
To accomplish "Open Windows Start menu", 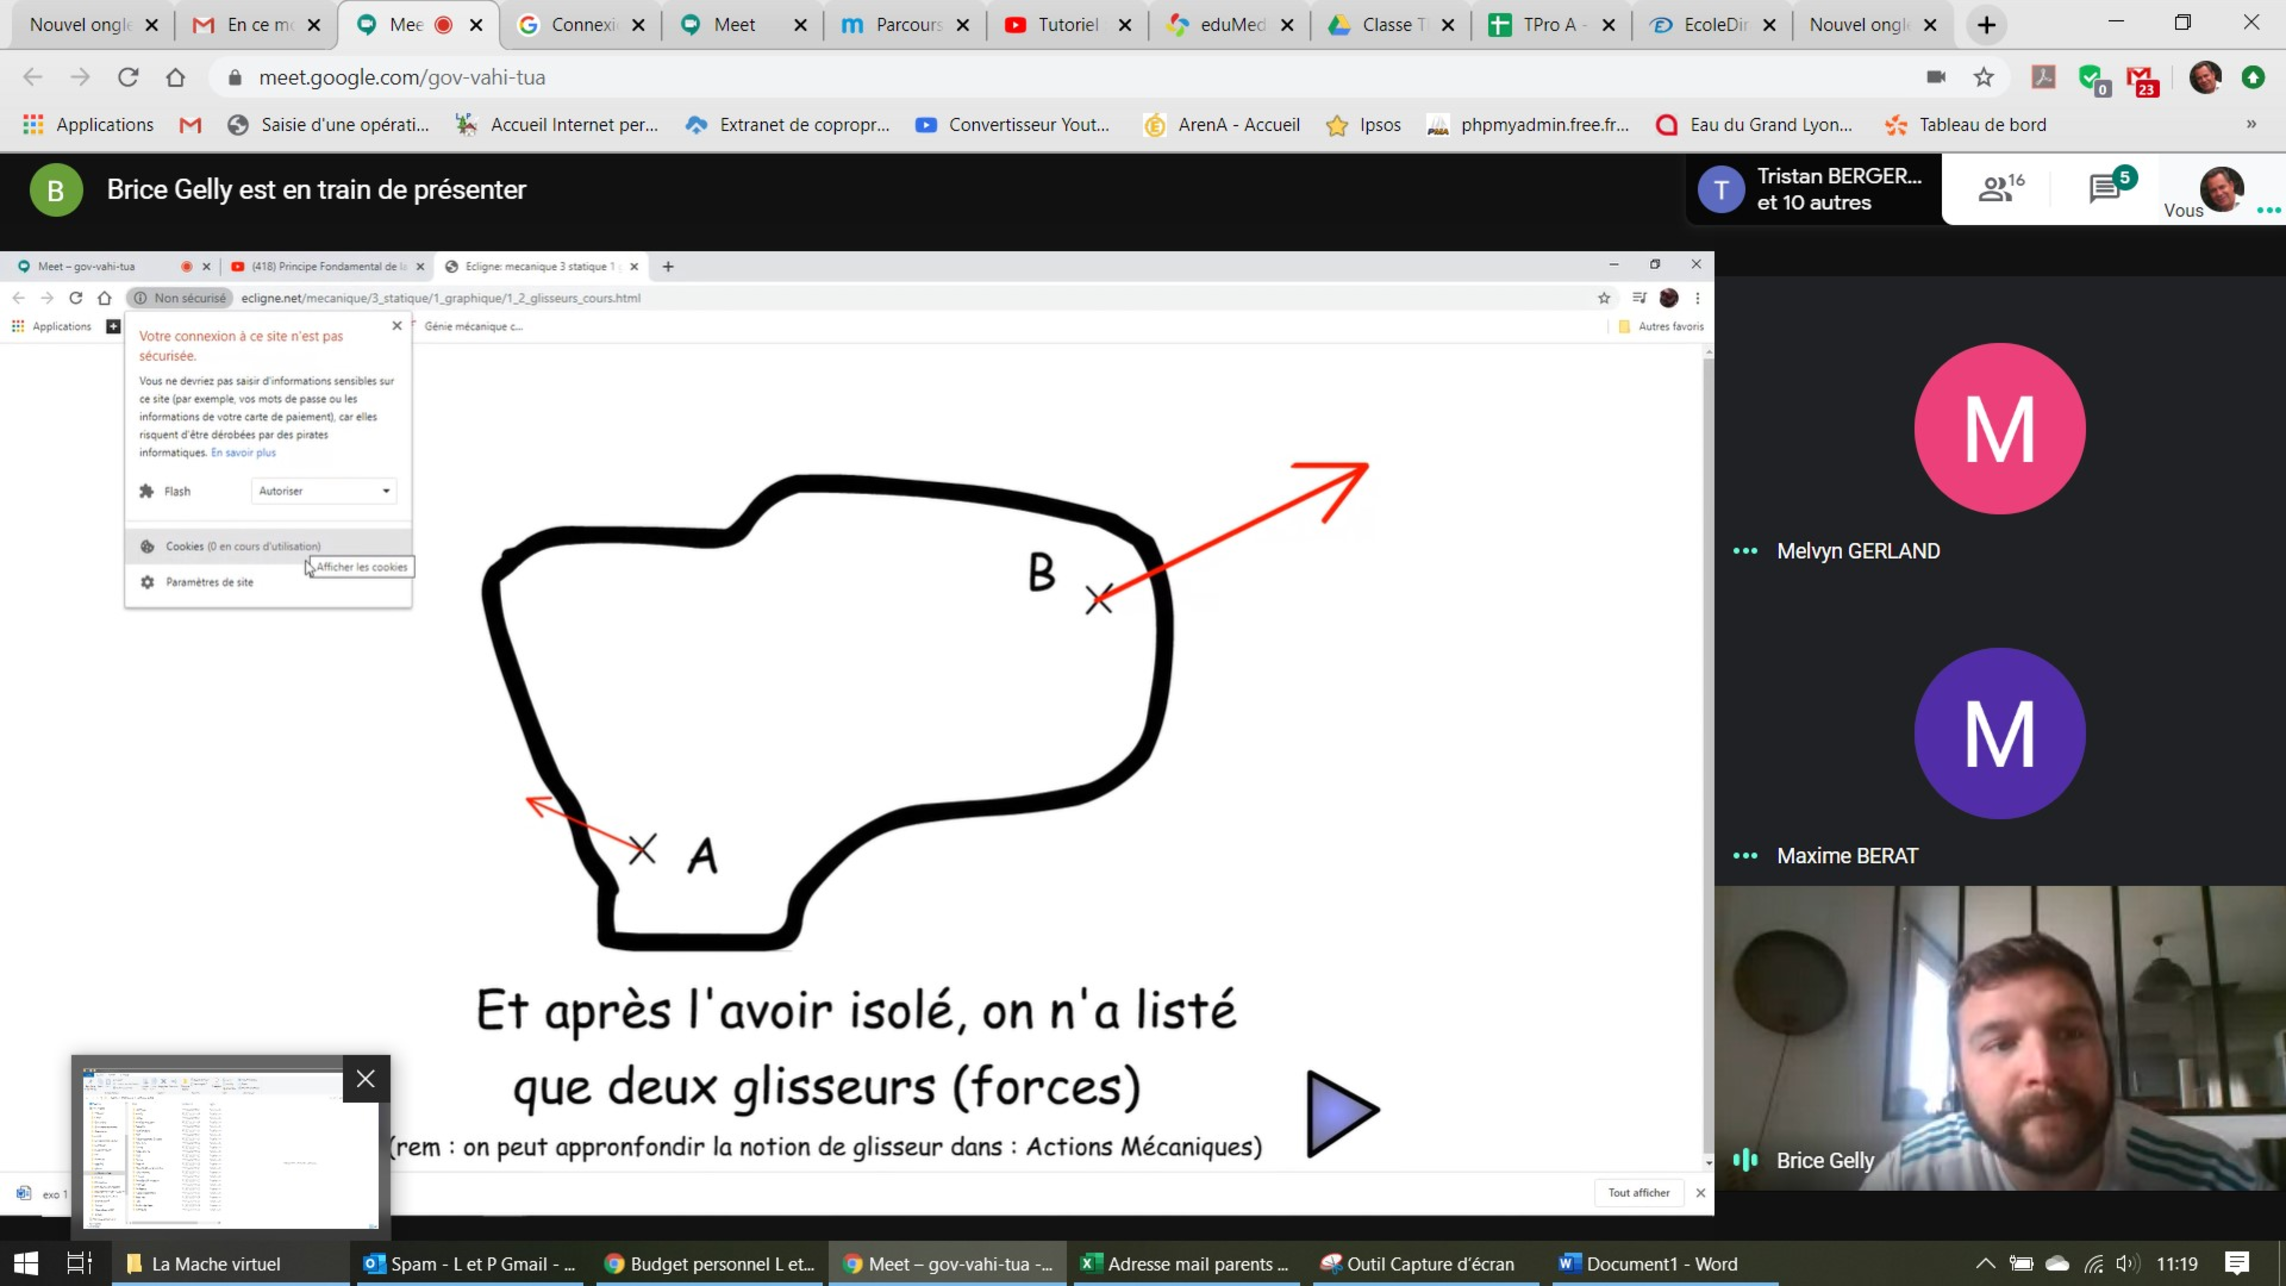I will tap(26, 1263).
